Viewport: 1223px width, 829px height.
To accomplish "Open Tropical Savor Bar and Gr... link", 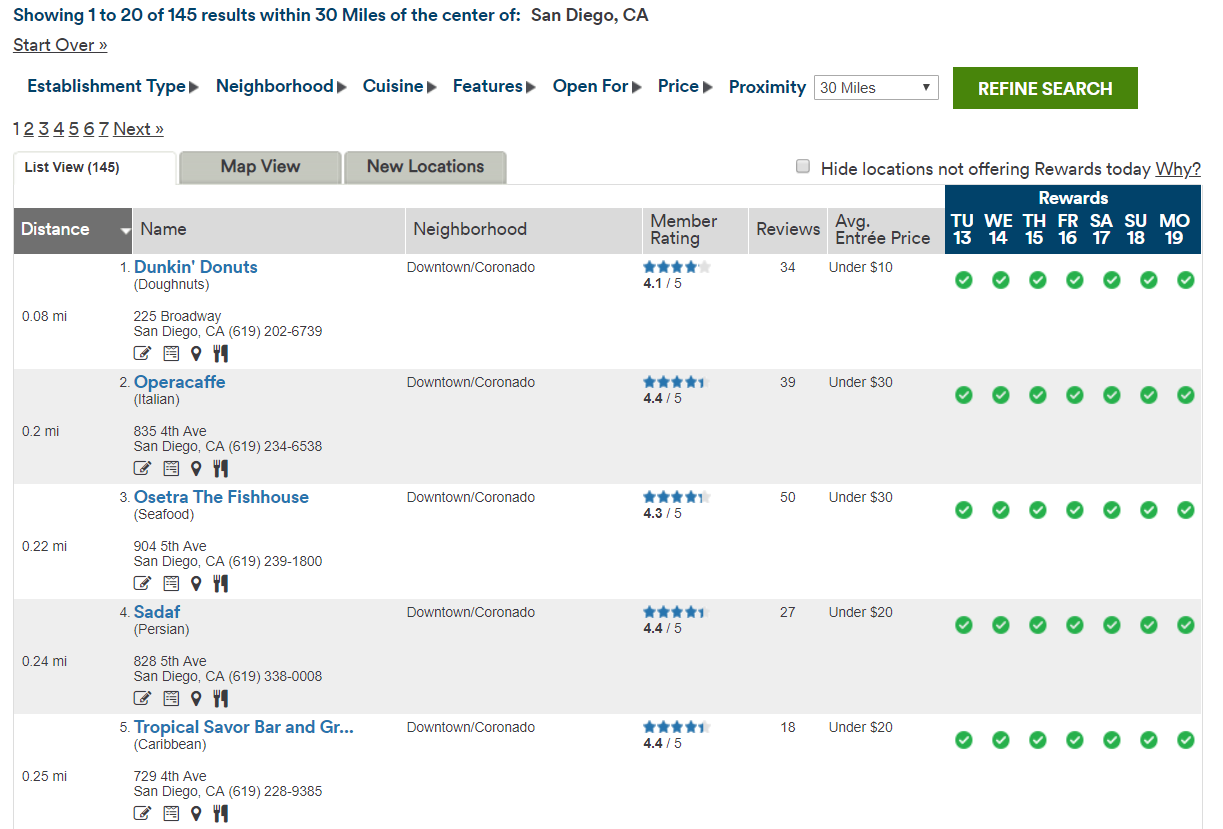I will point(244,727).
